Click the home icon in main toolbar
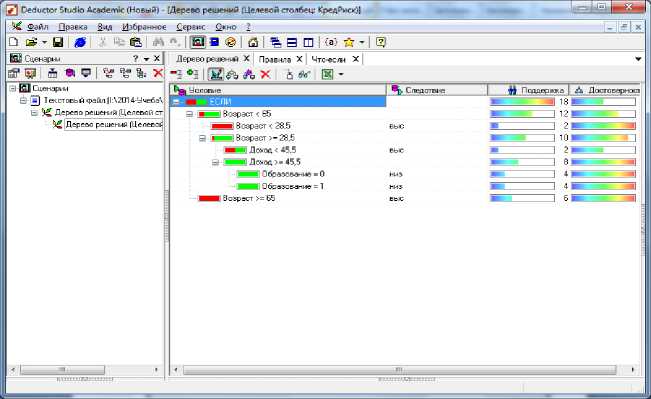Image resolution: width=651 pixels, height=399 pixels. tap(253, 42)
